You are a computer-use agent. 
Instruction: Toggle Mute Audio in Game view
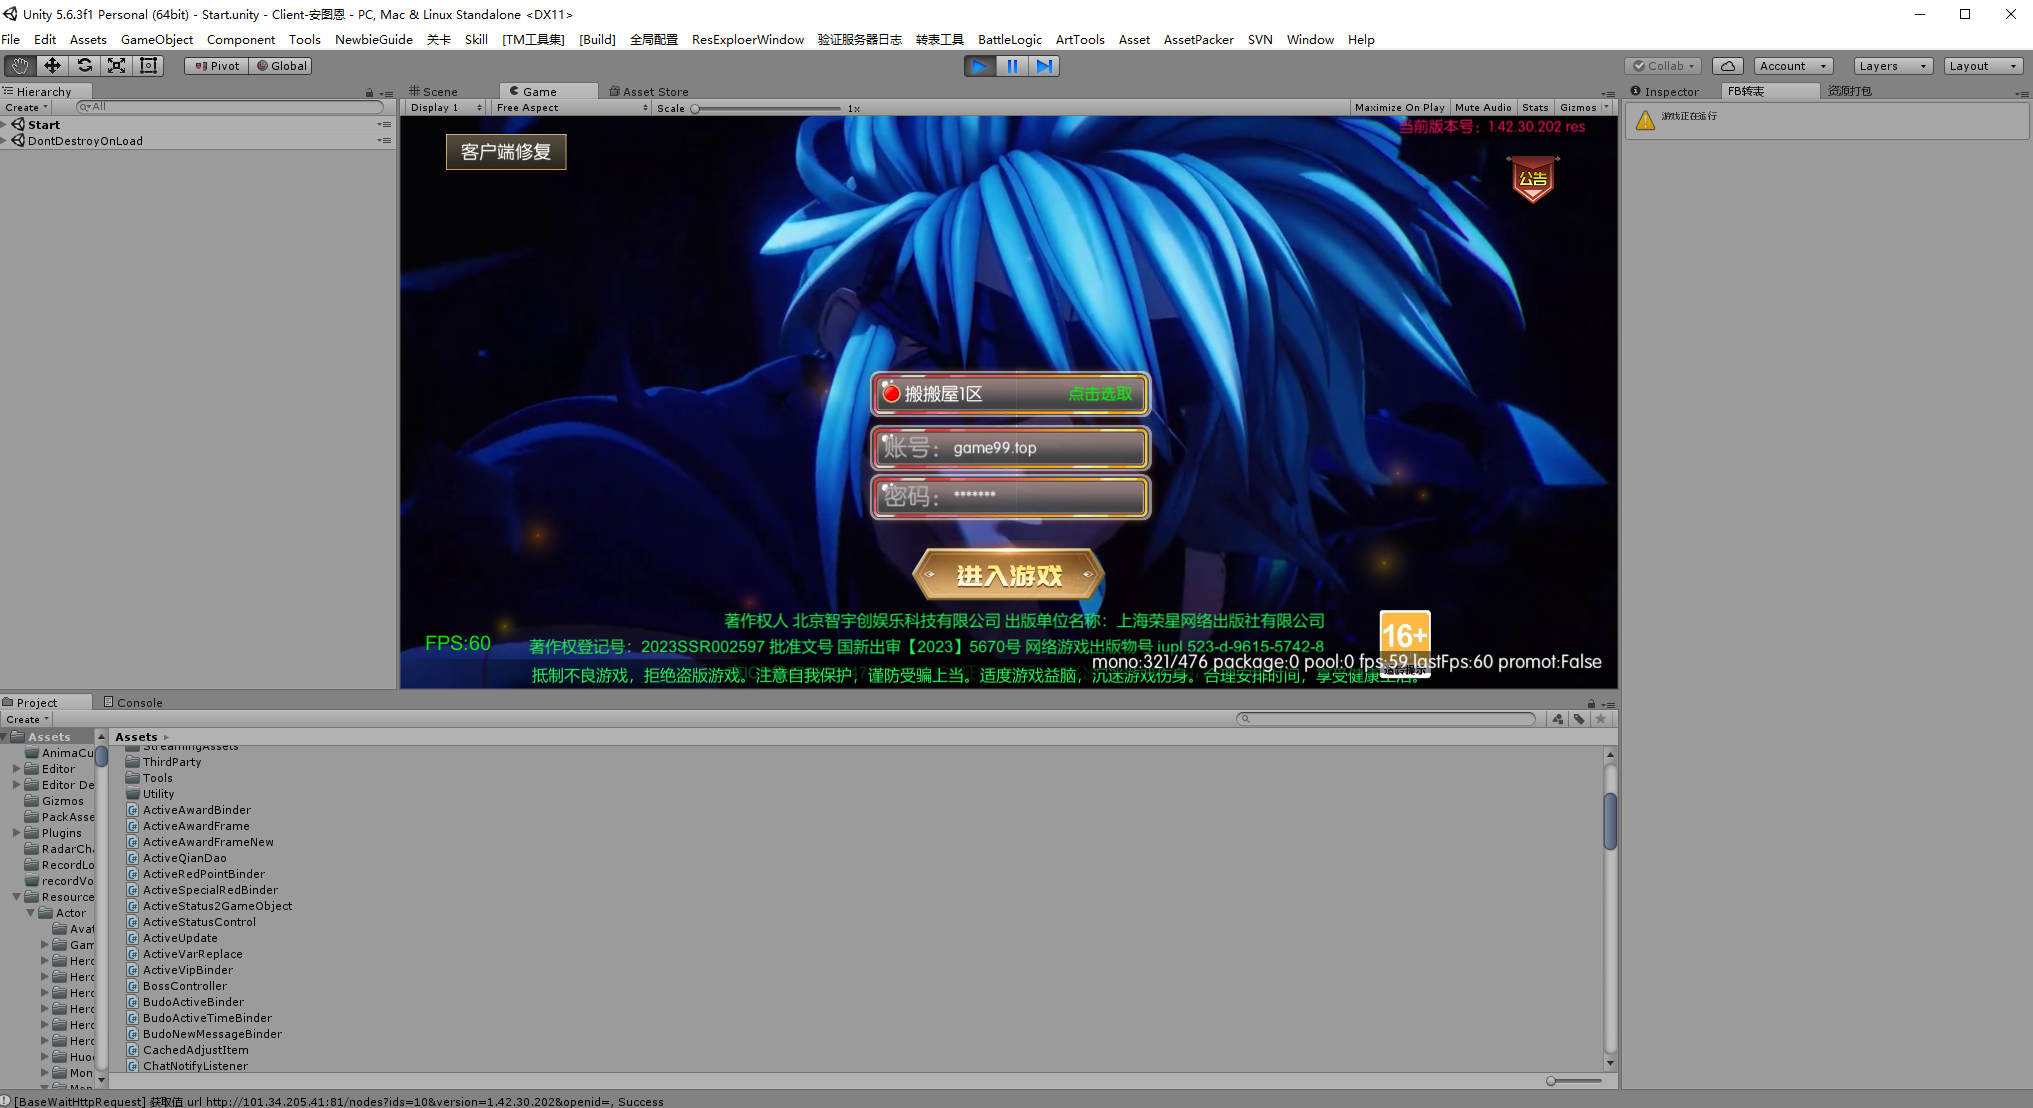[x=1483, y=108]
